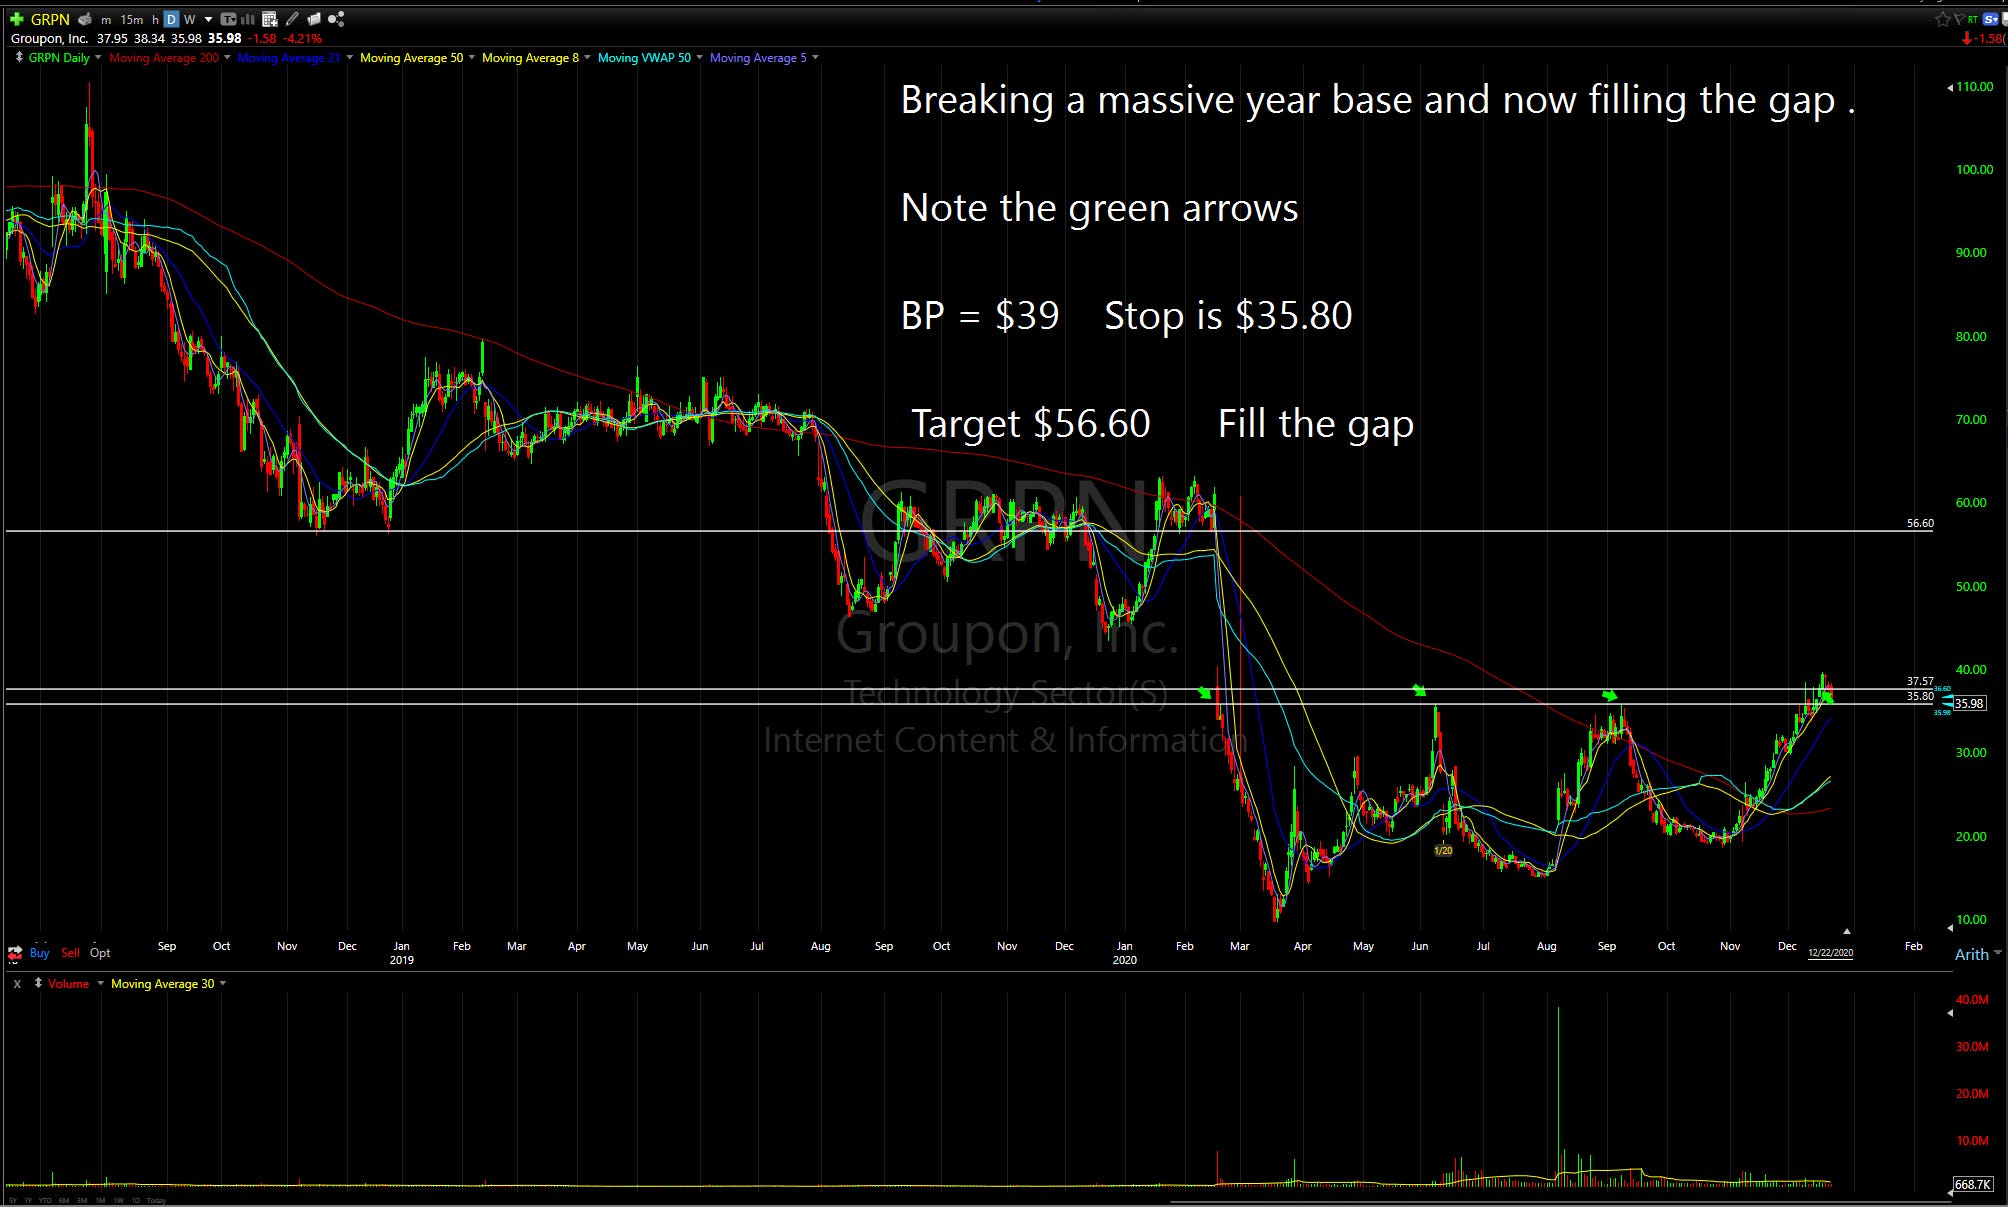Screen dimensions: 2008x1207
Task: Open Moving VWAP 50 dropdown
Action: click(699, 57)
